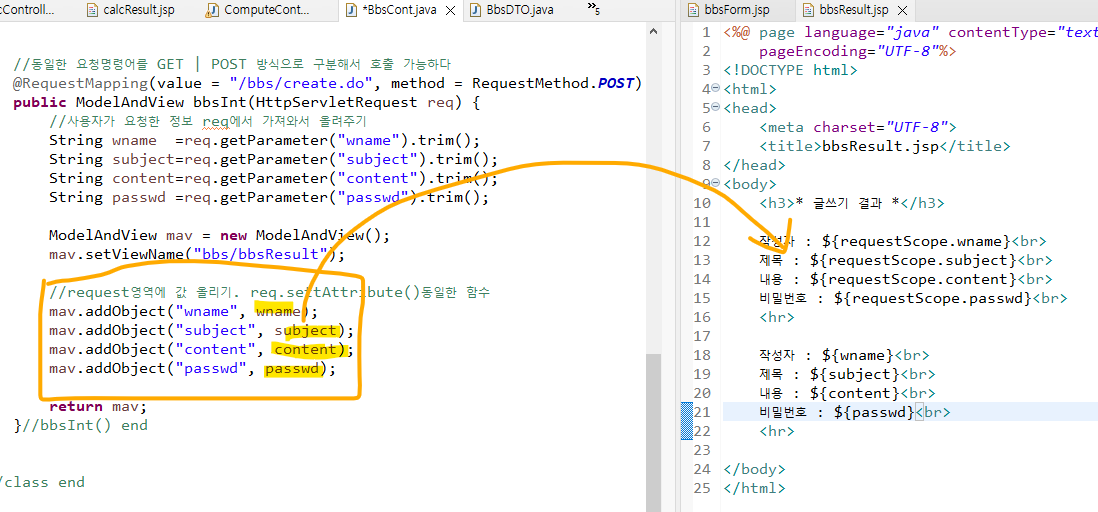This screenshot has width=1098, height=512.
Task: Click the String passwd getParameter line
Action: pyautogui.click(x=268, y=197)
